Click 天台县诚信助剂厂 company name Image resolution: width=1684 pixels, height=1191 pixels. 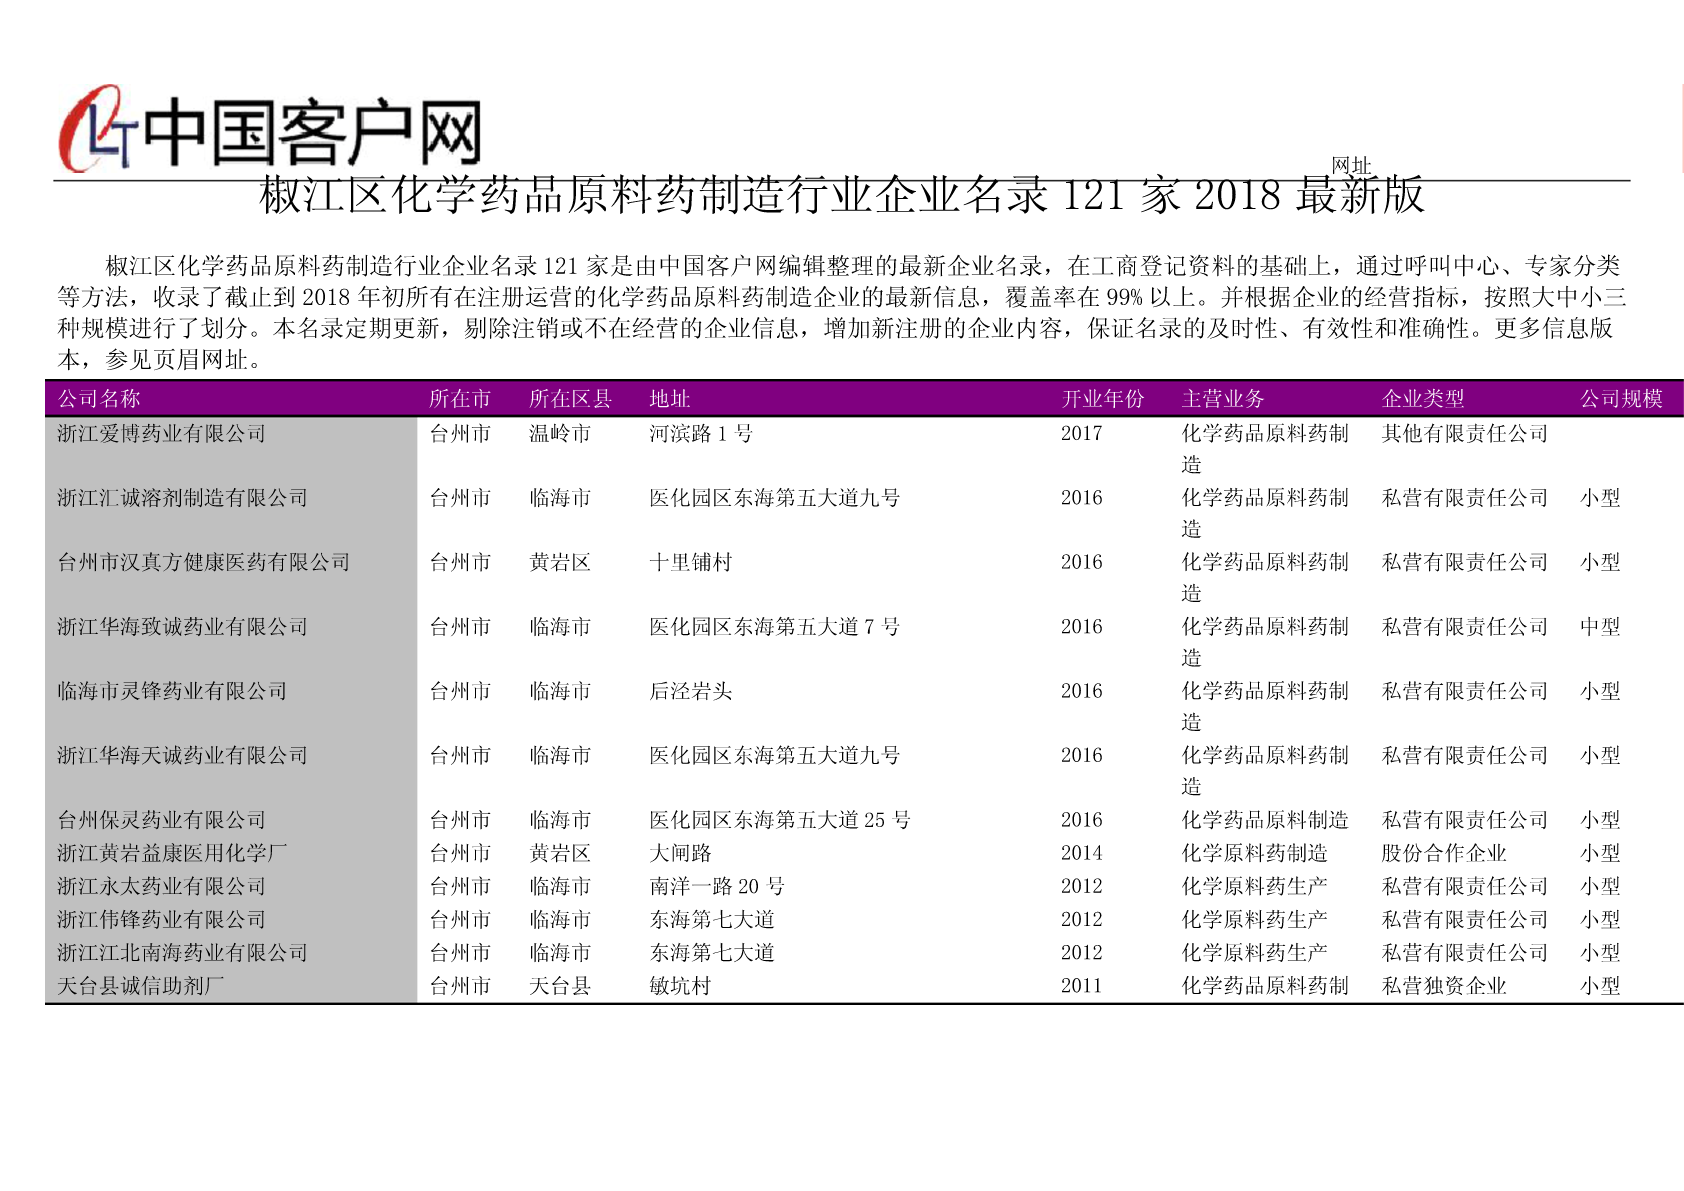click(141, 985)
